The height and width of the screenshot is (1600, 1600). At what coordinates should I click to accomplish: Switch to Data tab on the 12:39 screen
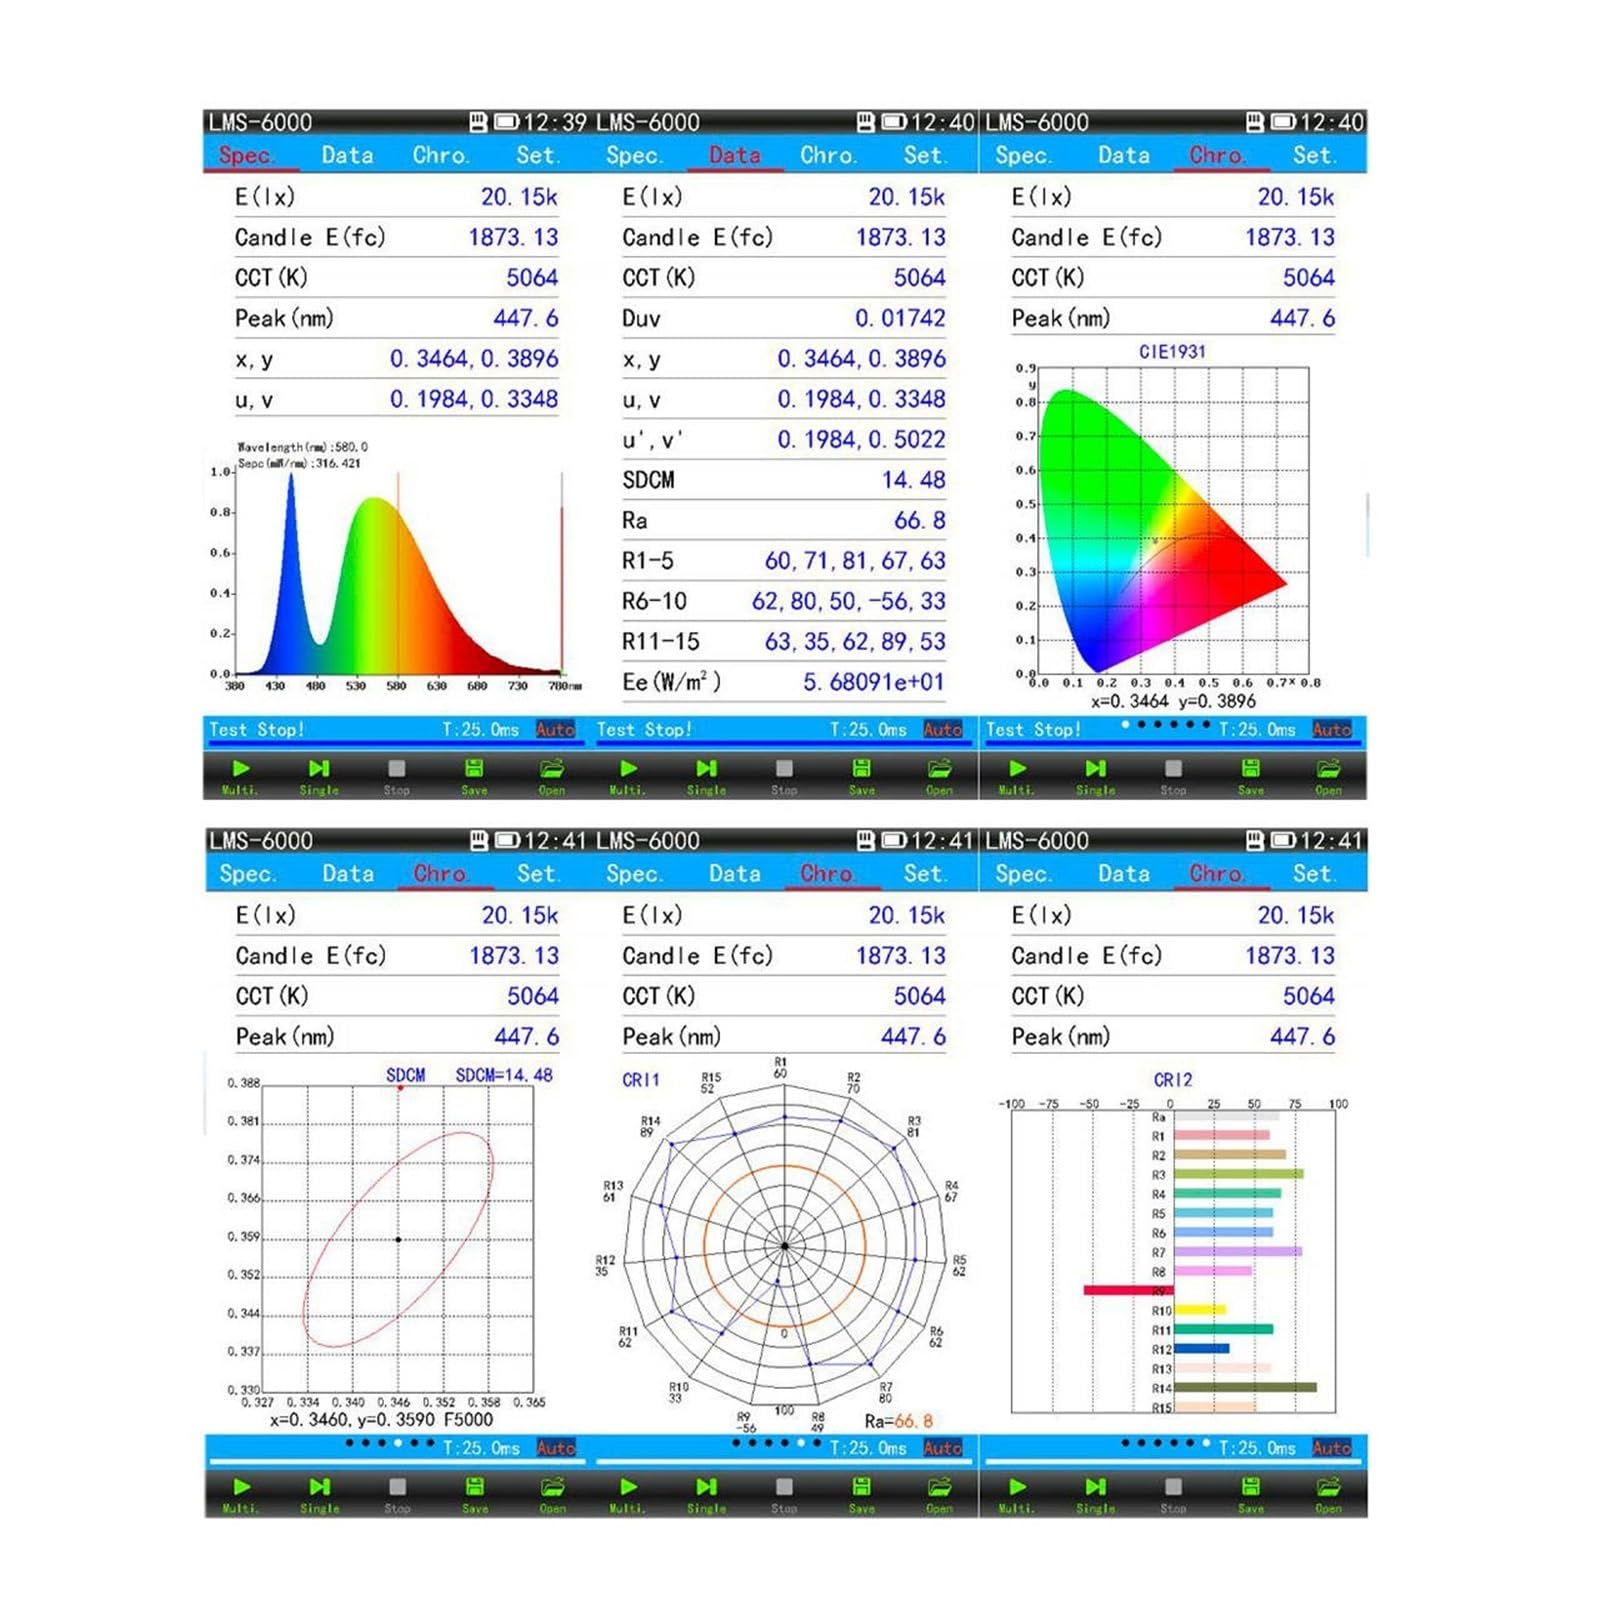coord(347,155)
